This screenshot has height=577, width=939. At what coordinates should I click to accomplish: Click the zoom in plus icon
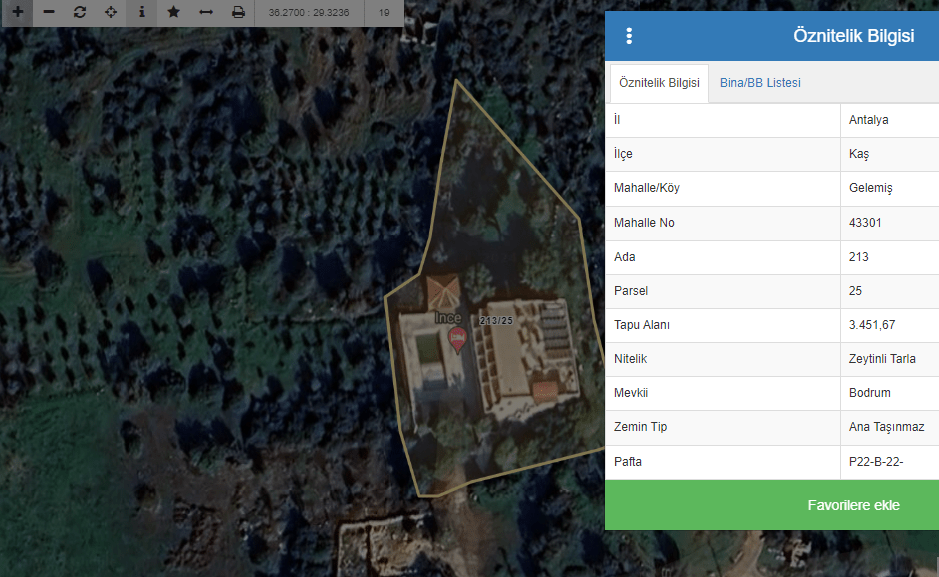(x=17, y=13)
